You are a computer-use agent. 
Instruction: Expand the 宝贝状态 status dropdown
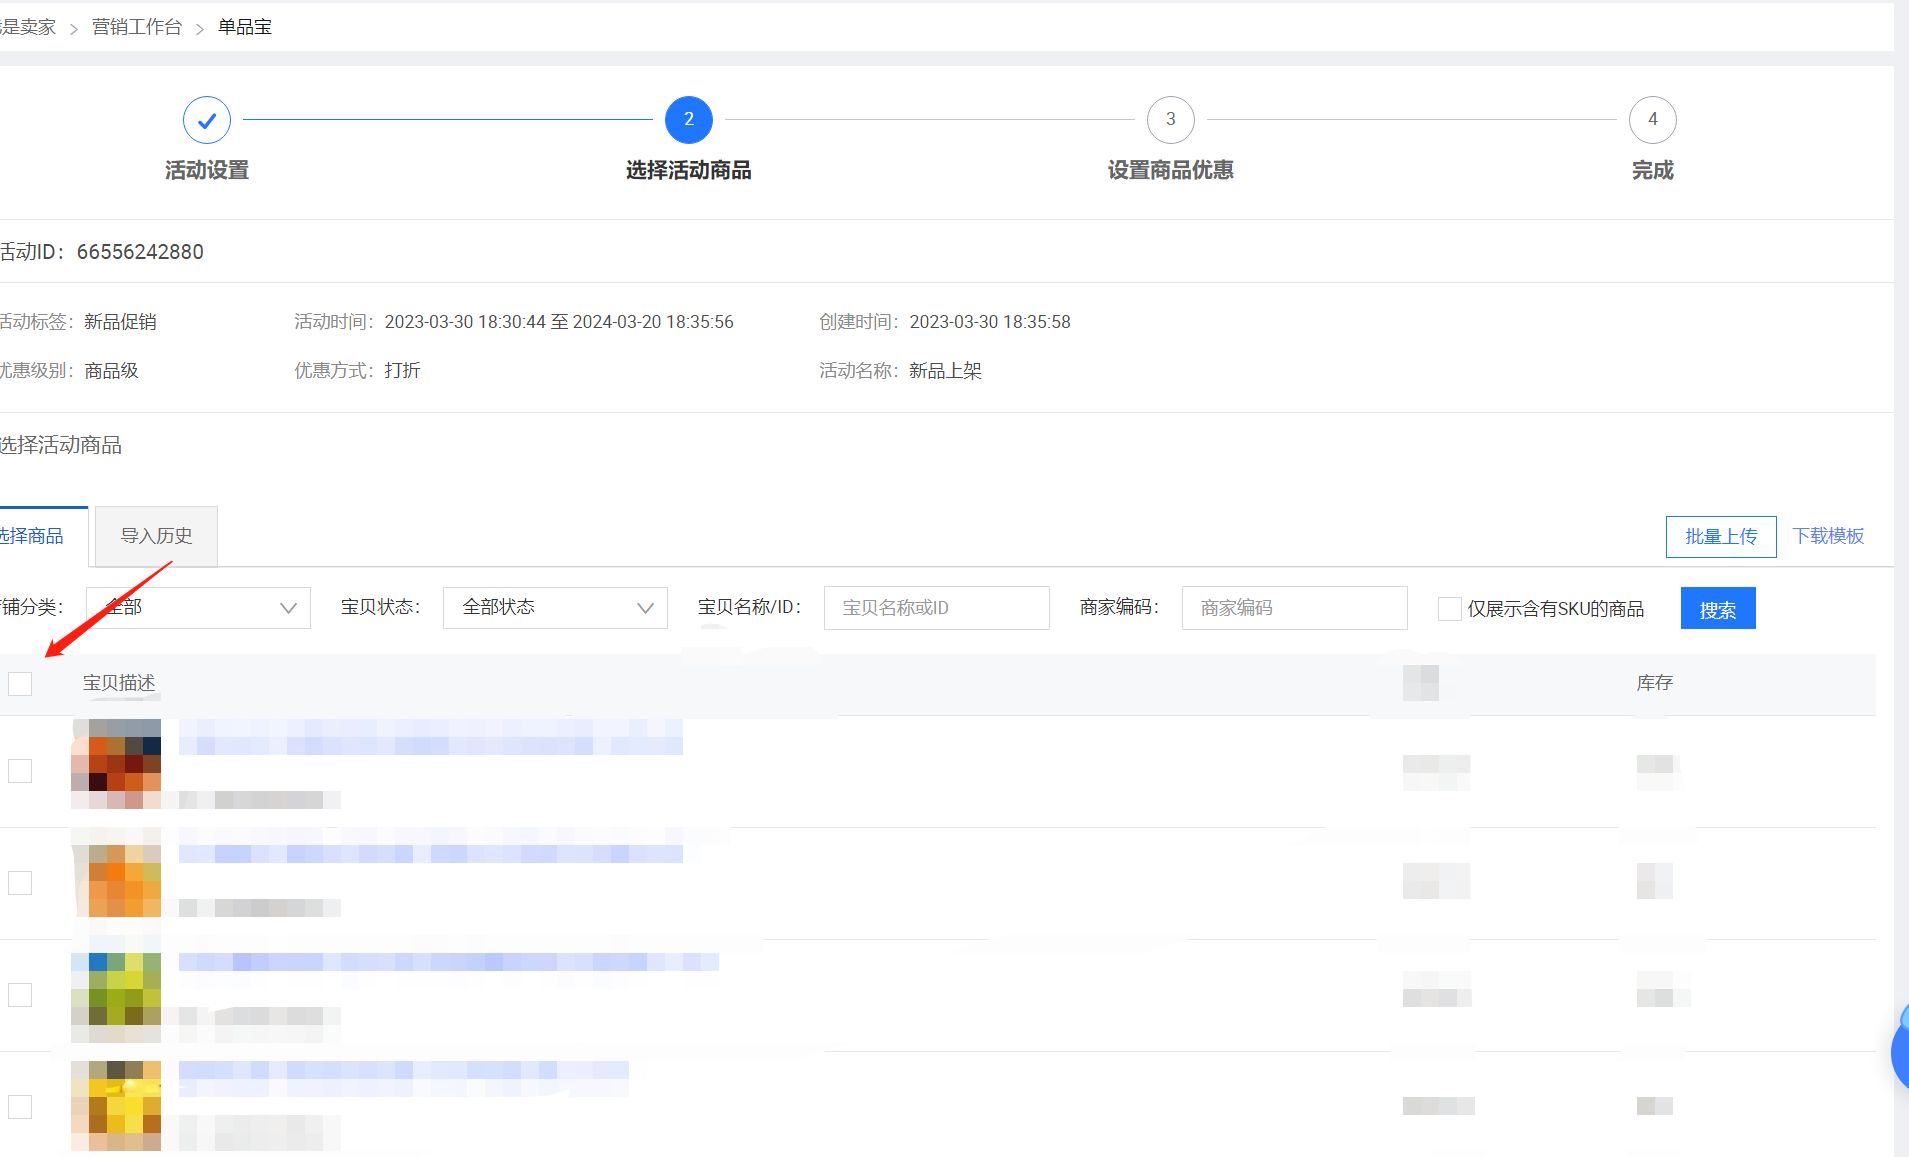pos(554,607)
